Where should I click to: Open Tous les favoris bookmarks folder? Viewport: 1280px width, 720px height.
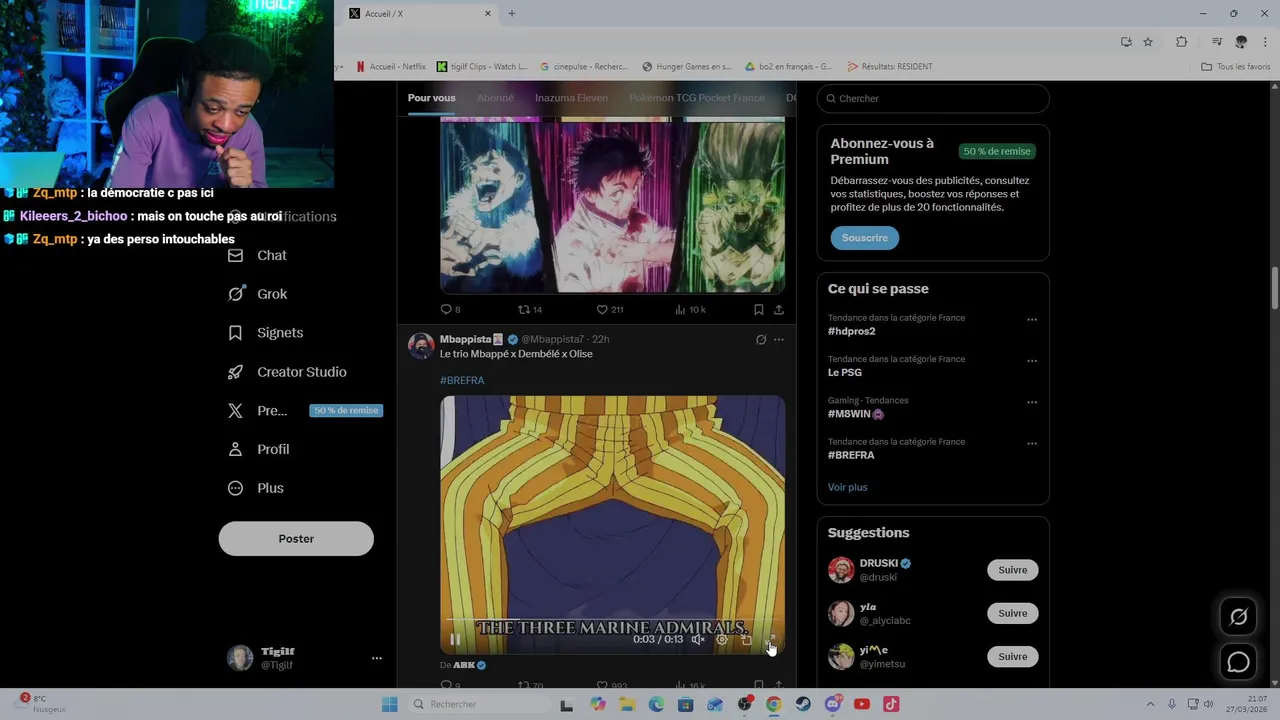click(x=1236, y=67)
